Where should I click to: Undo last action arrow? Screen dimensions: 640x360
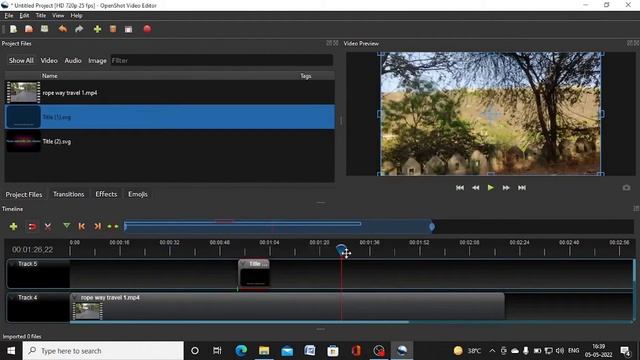coord(62,29)
